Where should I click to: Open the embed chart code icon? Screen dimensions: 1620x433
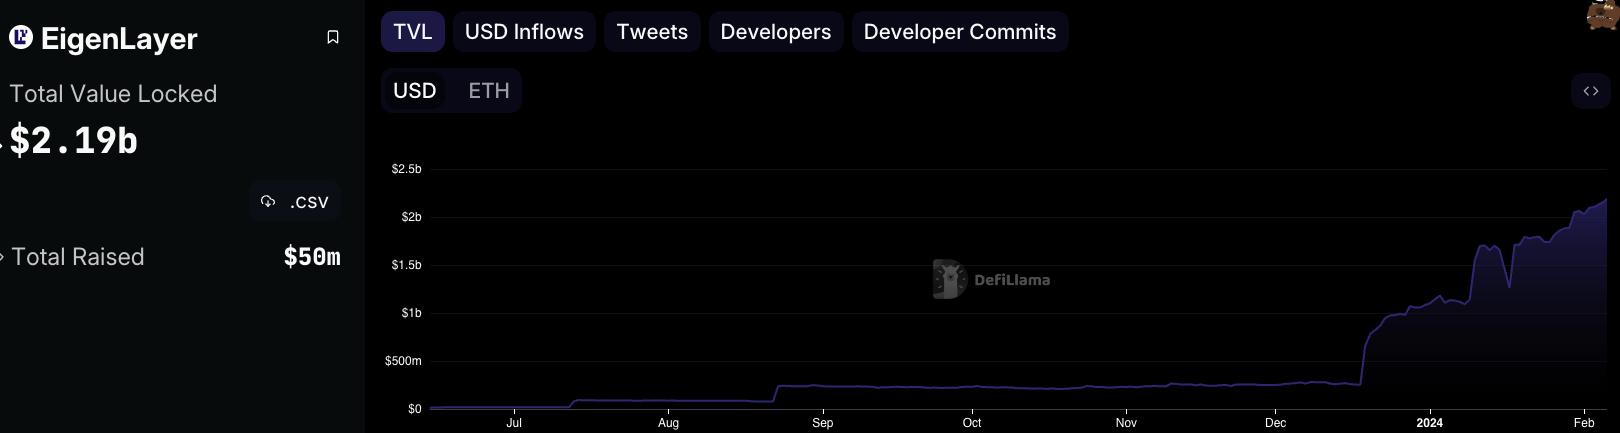(1591, 91)
